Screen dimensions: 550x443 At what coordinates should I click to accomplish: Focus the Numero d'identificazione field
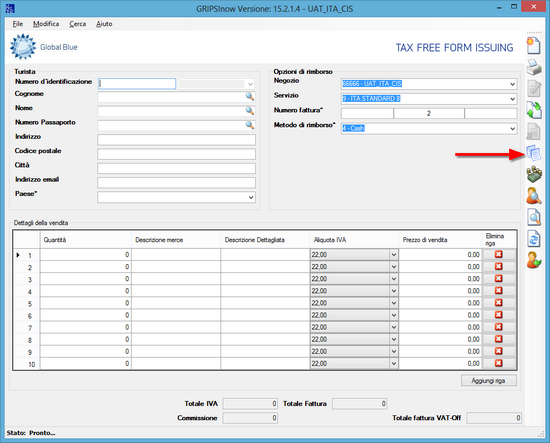(137, 84)
